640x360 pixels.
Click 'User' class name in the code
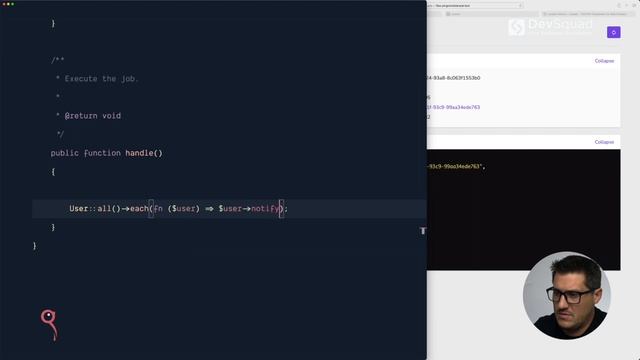(79, 209)
